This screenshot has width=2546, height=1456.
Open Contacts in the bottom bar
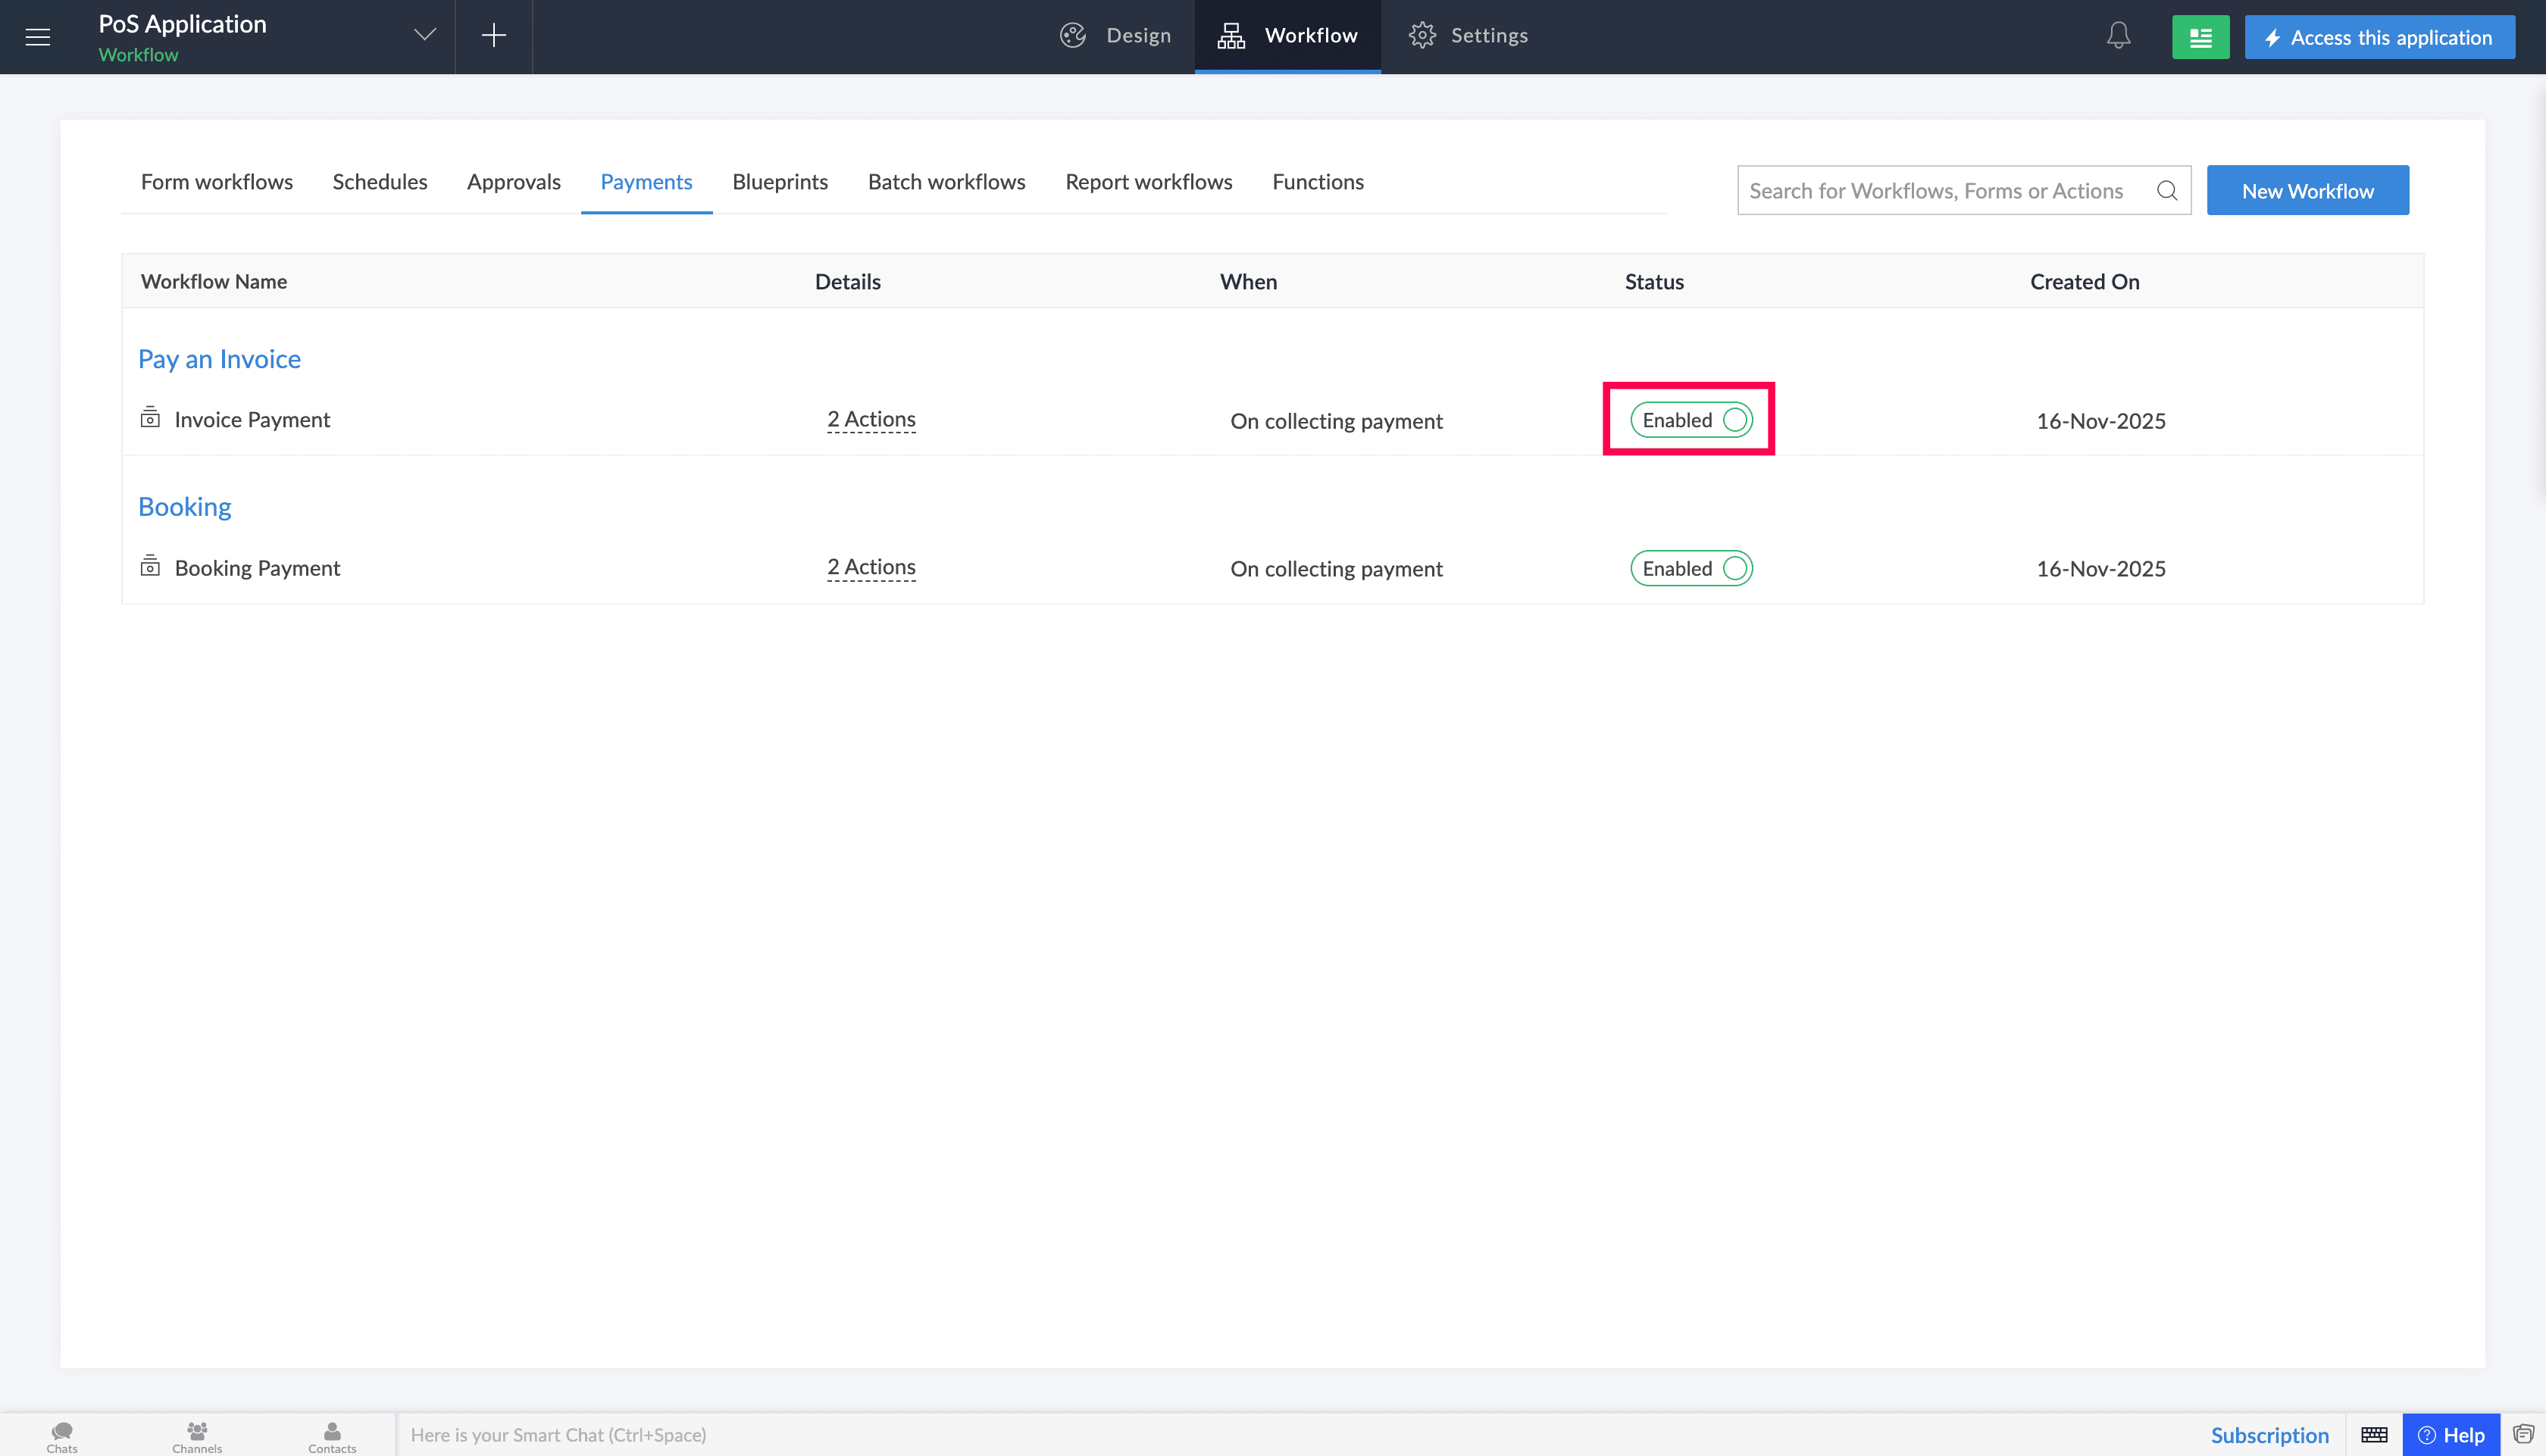332,1436
